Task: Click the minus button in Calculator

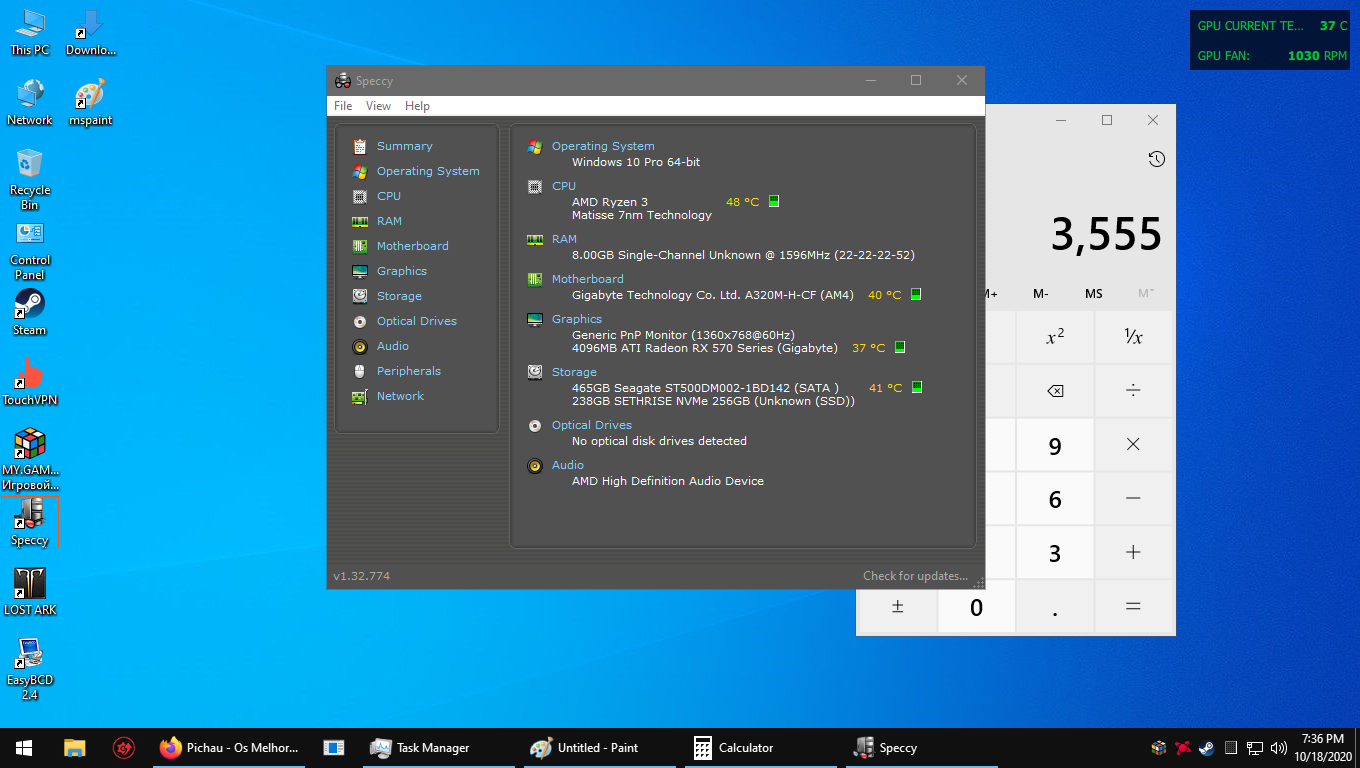Action: tap(1133, 499)
